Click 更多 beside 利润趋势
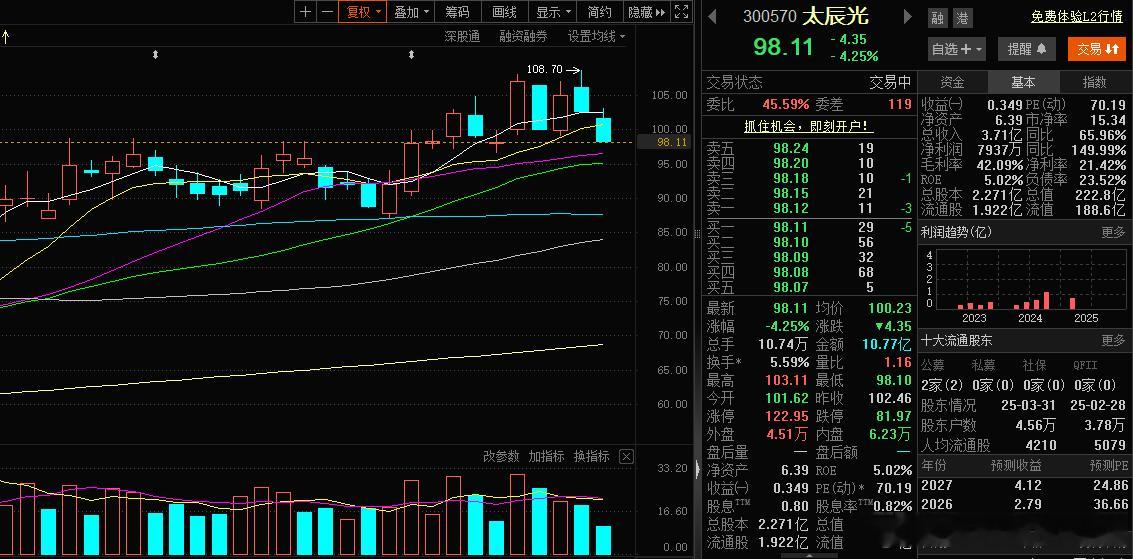Image resolution: width=1133 pixels, height=559 pixels. point(1113,233)
